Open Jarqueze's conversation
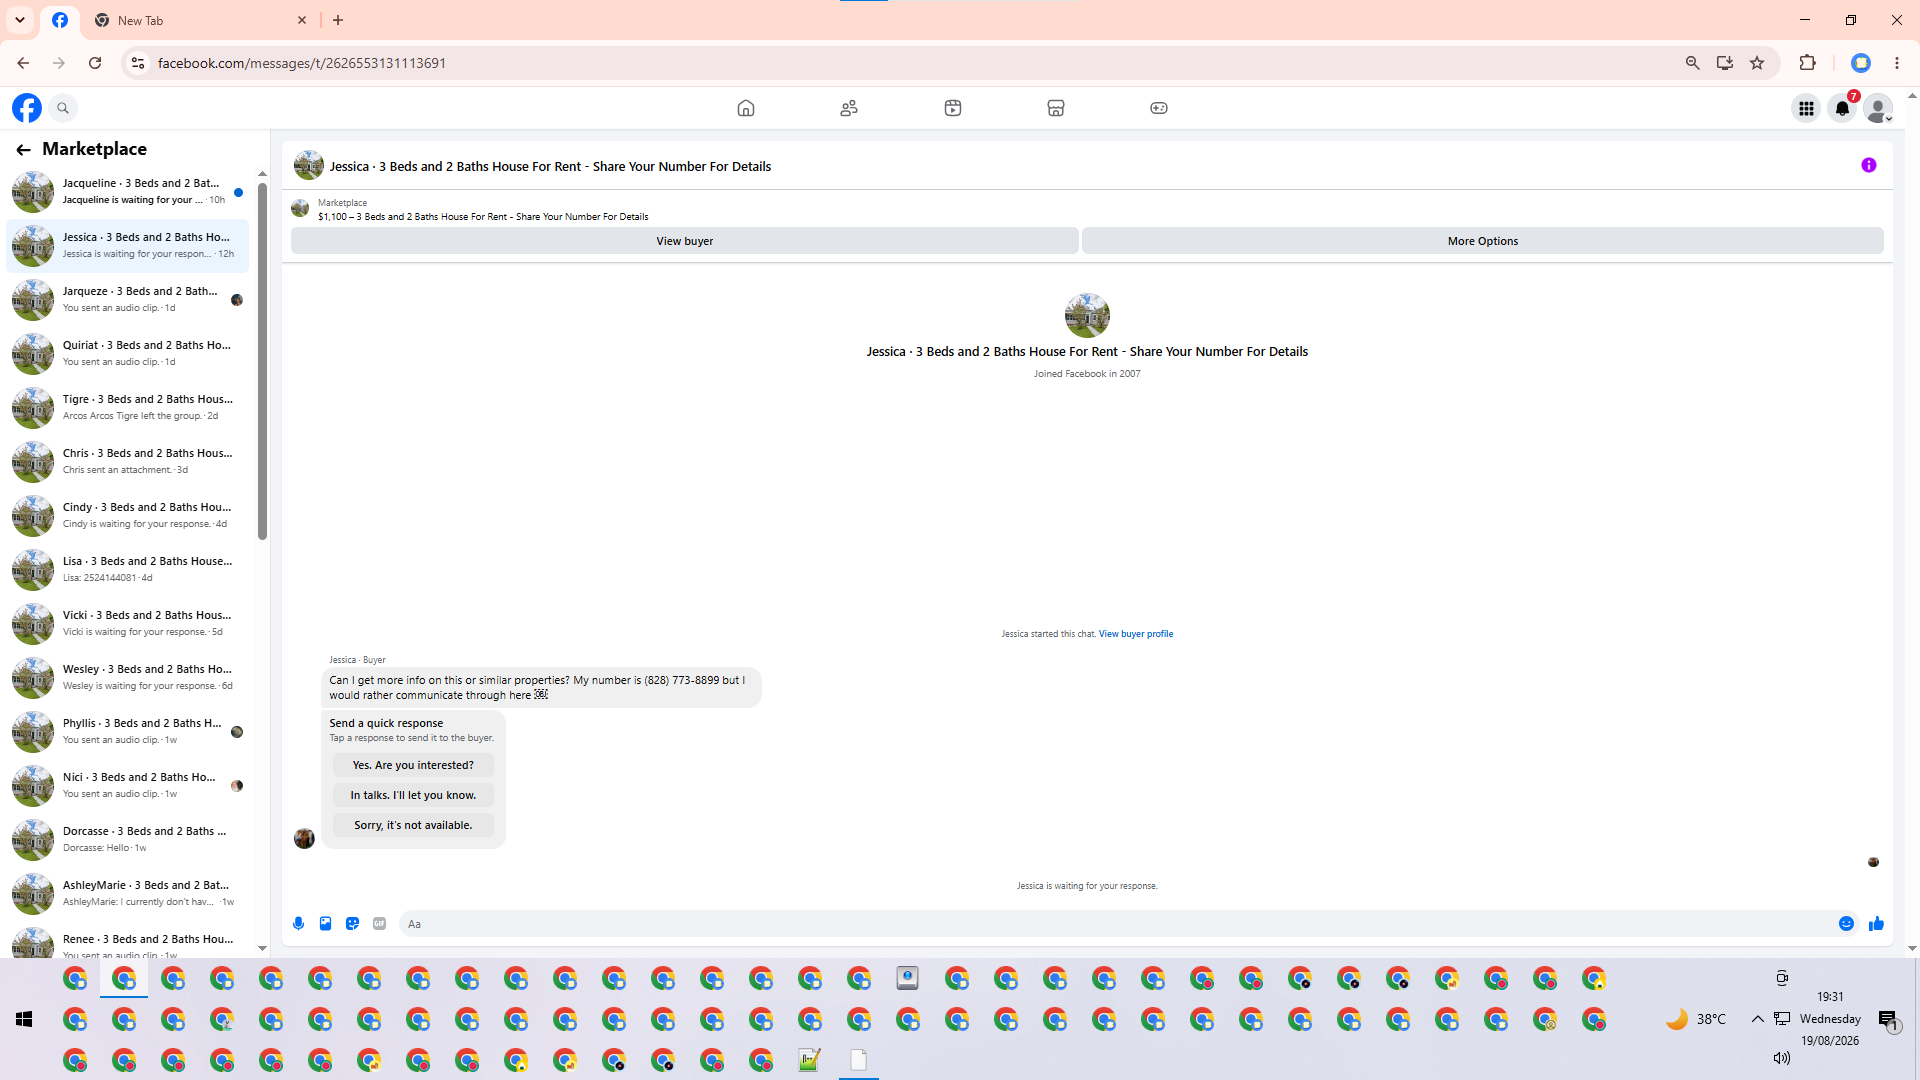The height and width of the screenshot is (1080, 1920). [x=128, y=299]
